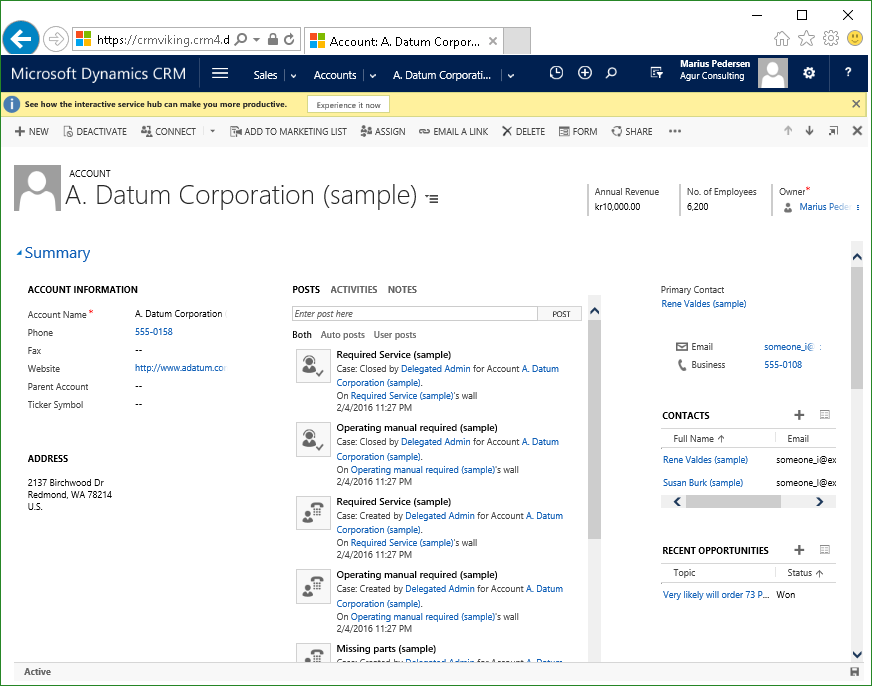
Task: Dismiss the interactive service hub notification
Action: tap(856, 104)
